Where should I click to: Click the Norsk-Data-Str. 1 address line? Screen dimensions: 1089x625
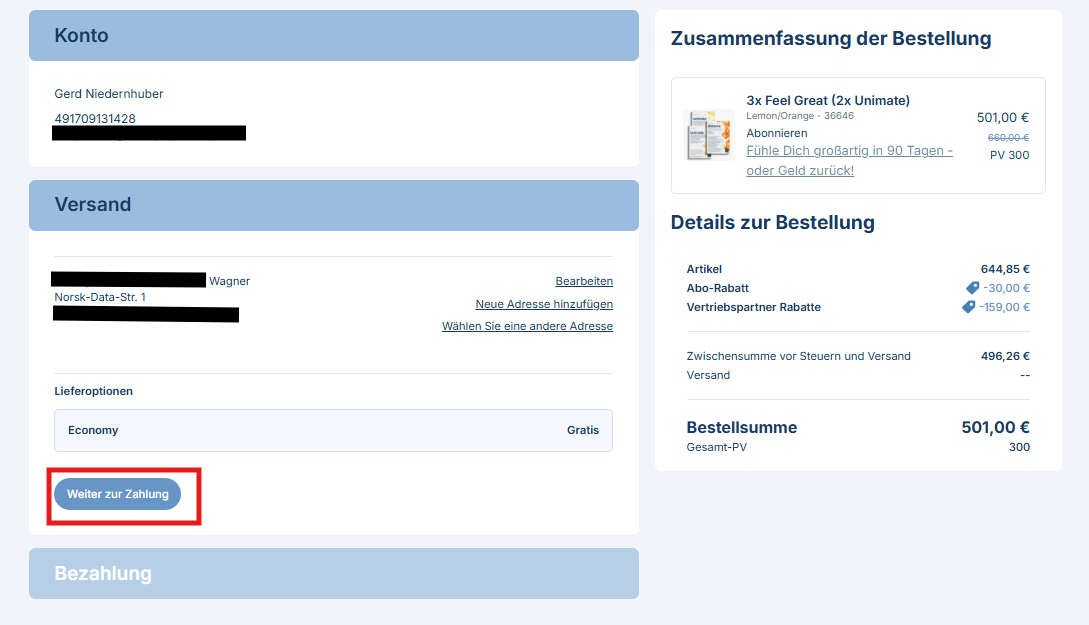pyautogui.click(x=100, y=297)
